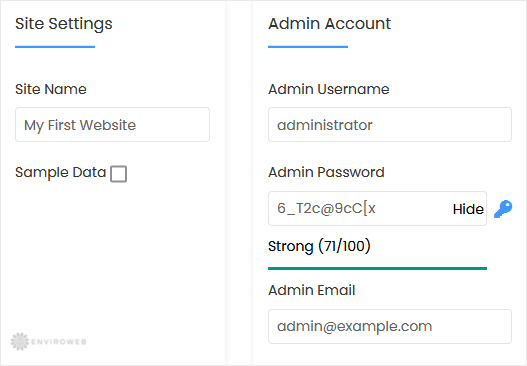Select the Admin Account heading
Viewport: 527px width, 366px height.
[x=329, y=24]
